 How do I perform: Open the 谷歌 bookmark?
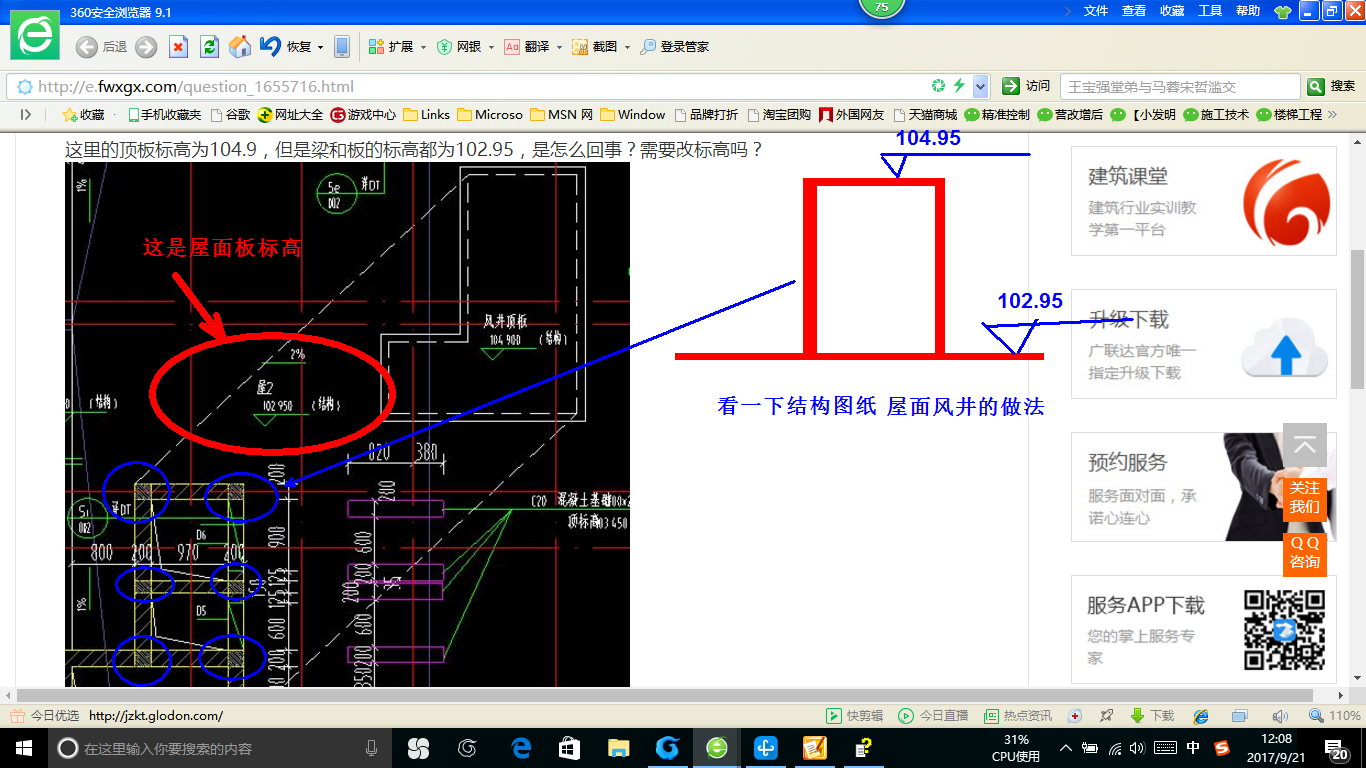click(230, 115)
